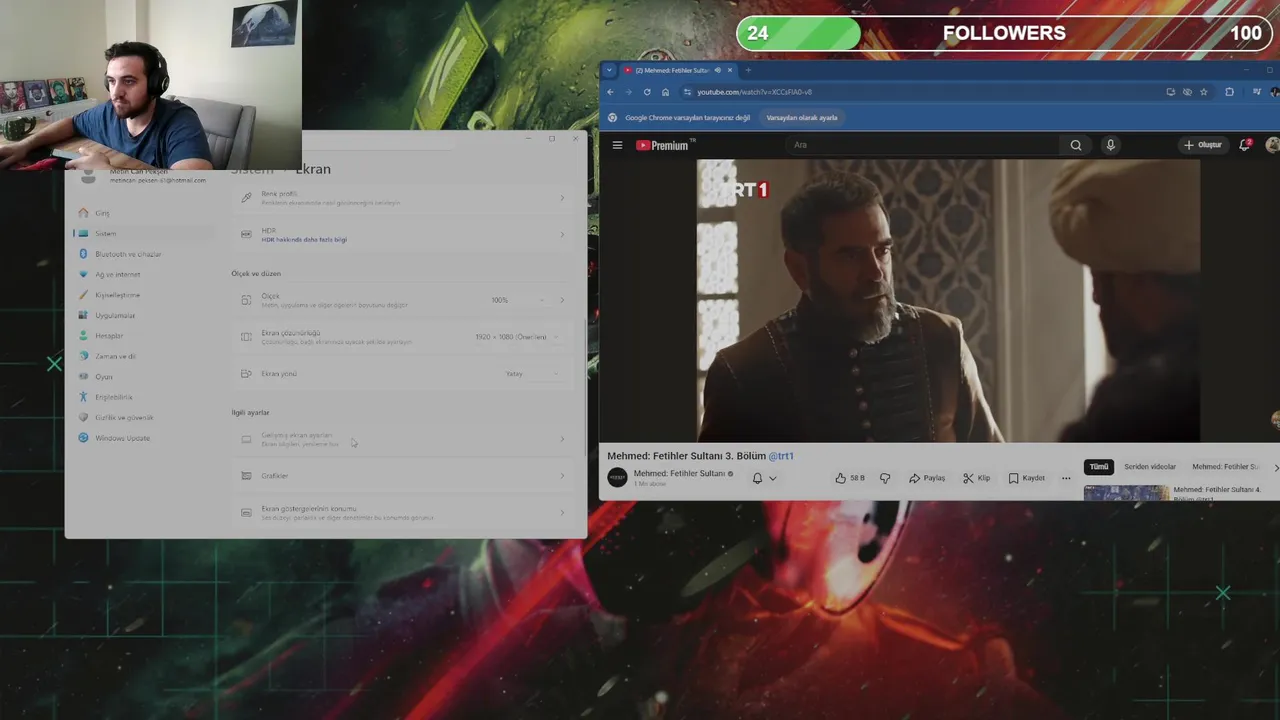This screenshot has height=720, width=1280.
Task: Go back in Chrome
Action: [x=611, y=92]
